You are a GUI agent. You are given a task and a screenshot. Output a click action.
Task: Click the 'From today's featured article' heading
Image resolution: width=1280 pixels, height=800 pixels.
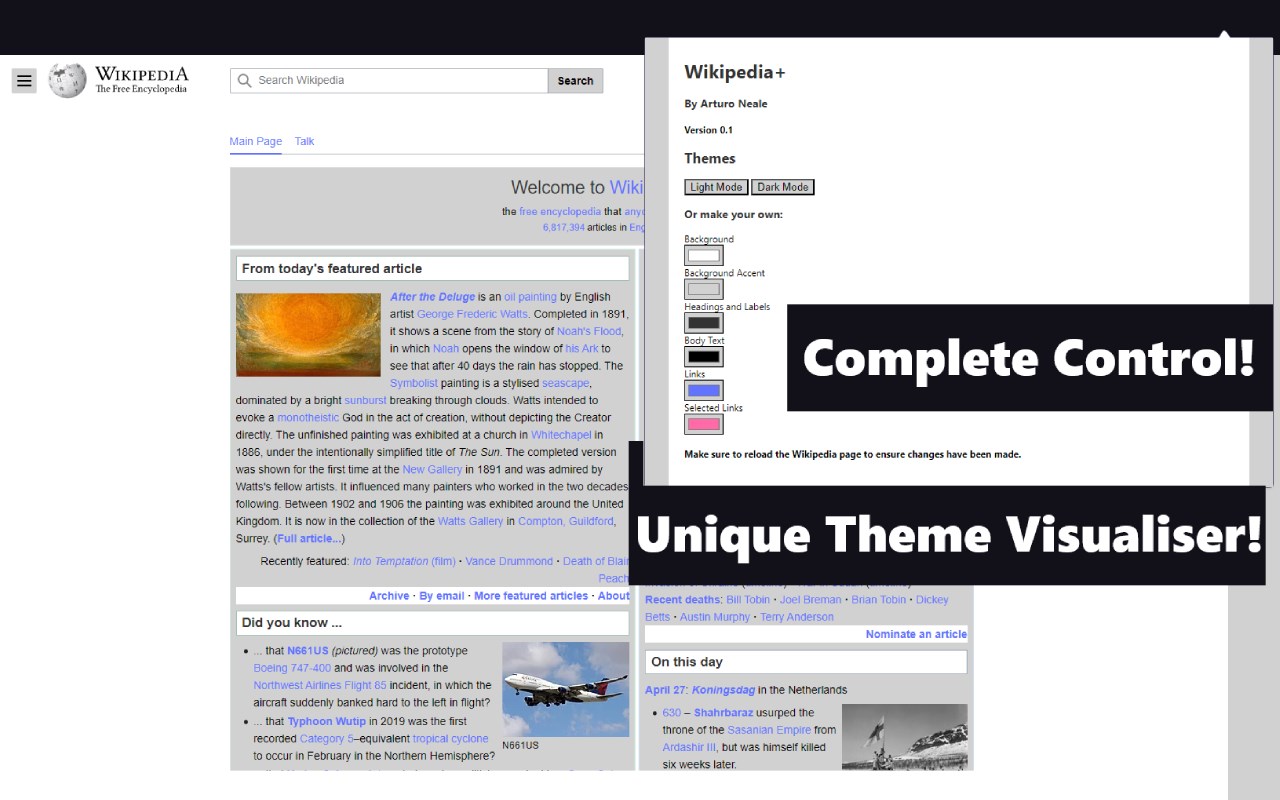332,268
